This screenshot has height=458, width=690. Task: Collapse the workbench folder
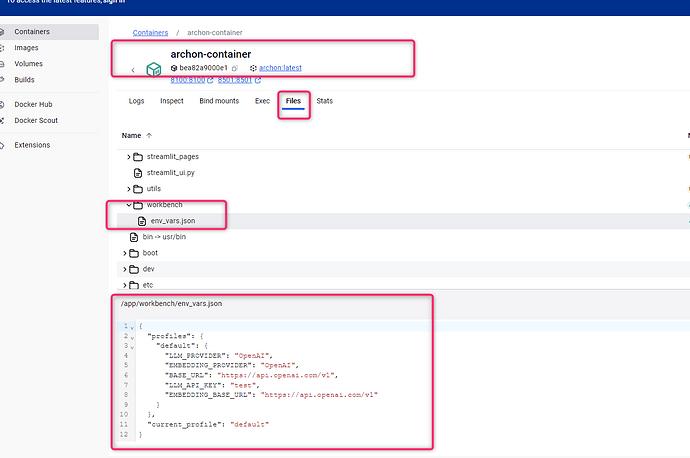(x=128, y=205)
